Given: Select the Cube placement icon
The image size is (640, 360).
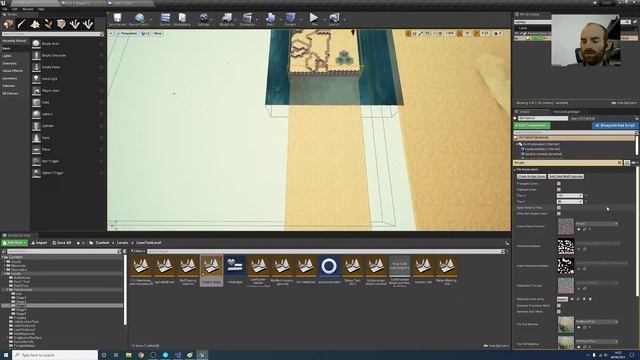Looking at the screenshot, I should coord(36,102).
